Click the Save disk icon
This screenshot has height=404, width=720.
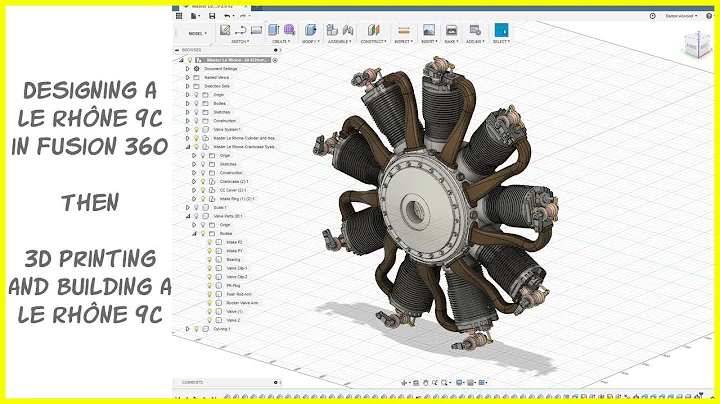(212, 16)
